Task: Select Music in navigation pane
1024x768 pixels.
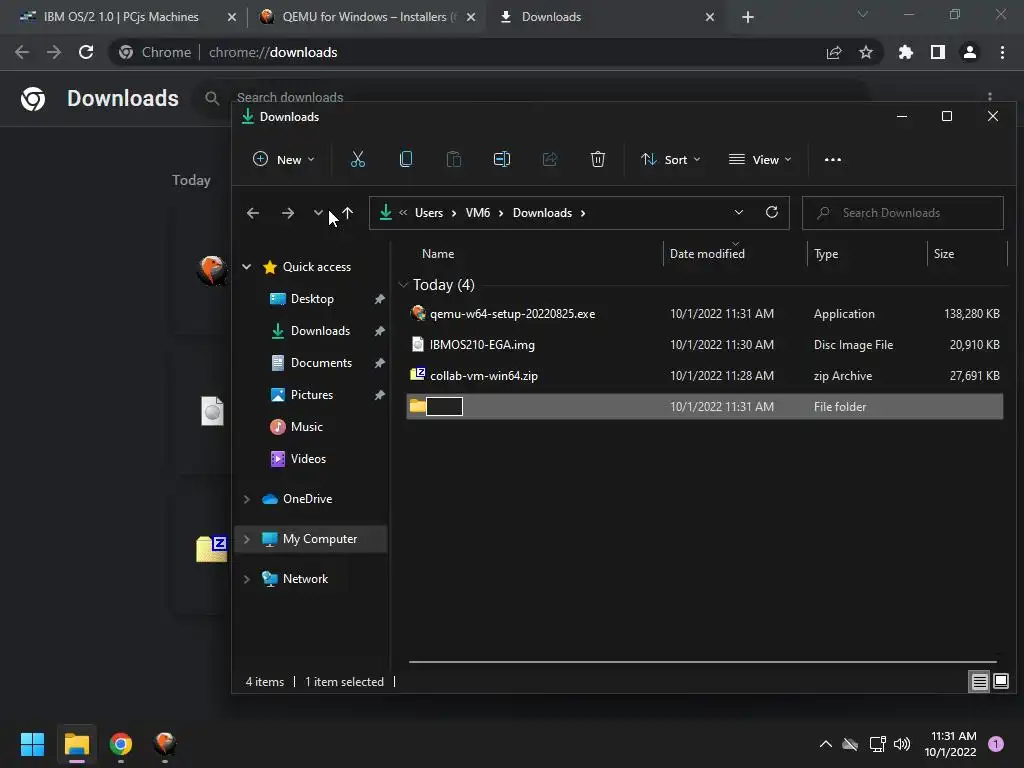Action: 306,426
